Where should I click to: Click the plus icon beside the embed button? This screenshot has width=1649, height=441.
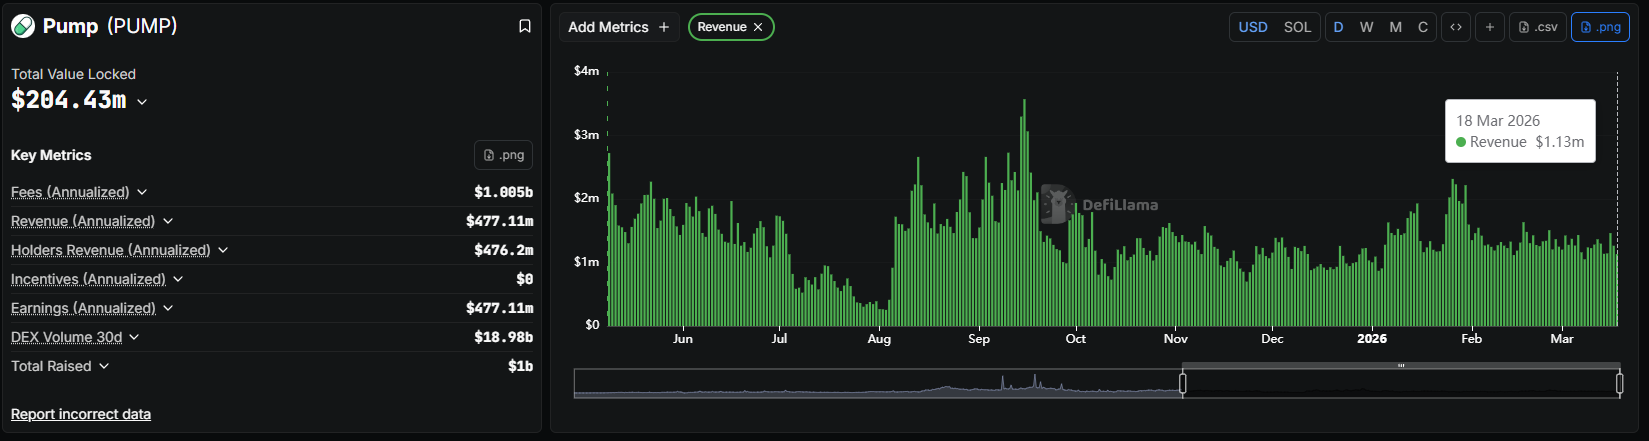[x=1489, y=27]
